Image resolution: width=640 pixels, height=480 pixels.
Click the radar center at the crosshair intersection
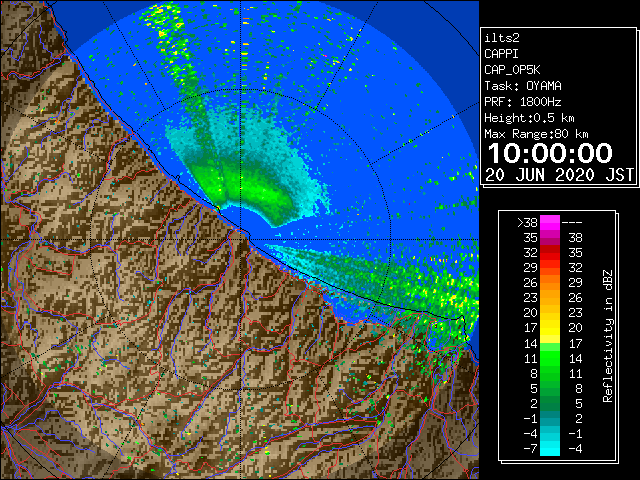coord(241,239)
